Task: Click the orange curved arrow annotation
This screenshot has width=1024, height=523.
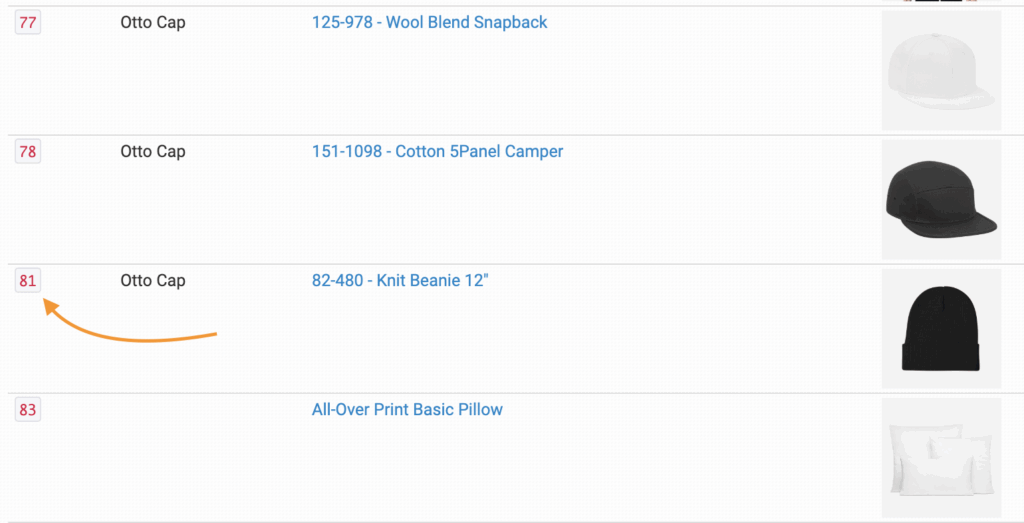Action: click(x=130, y=334)
